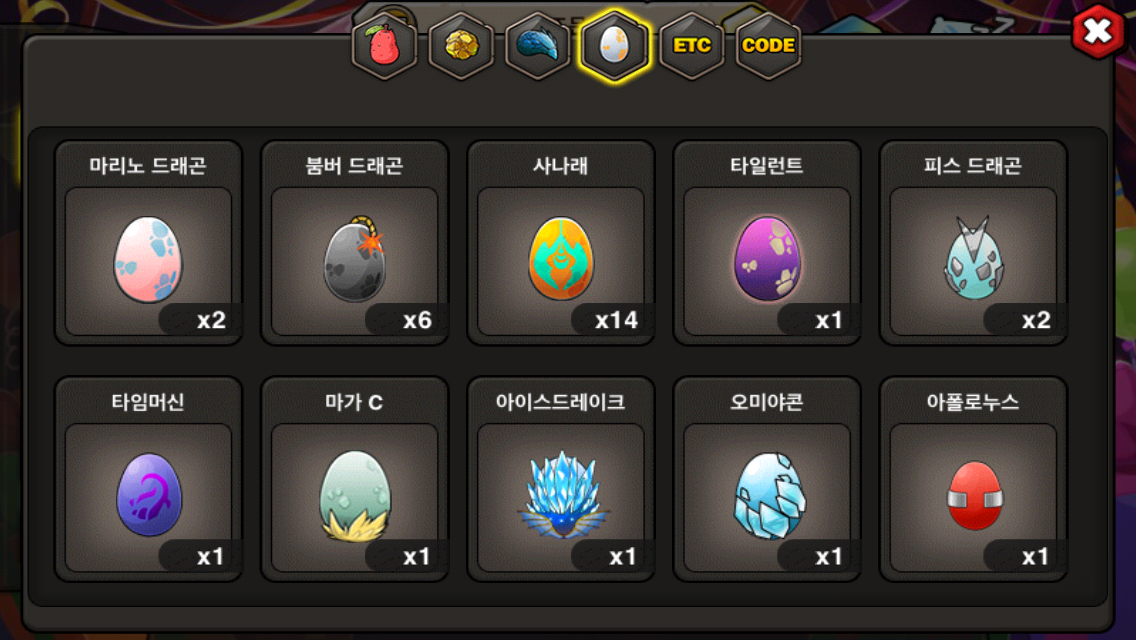This screenshot has width=1136, height=640.
Task: Switch to the CODE tab
Action: click(769, 46)
